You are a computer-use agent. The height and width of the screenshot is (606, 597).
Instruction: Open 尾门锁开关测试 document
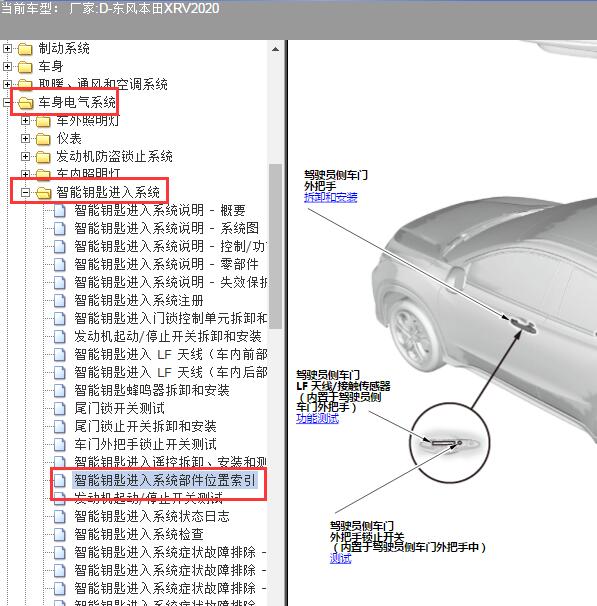(119, 408)
